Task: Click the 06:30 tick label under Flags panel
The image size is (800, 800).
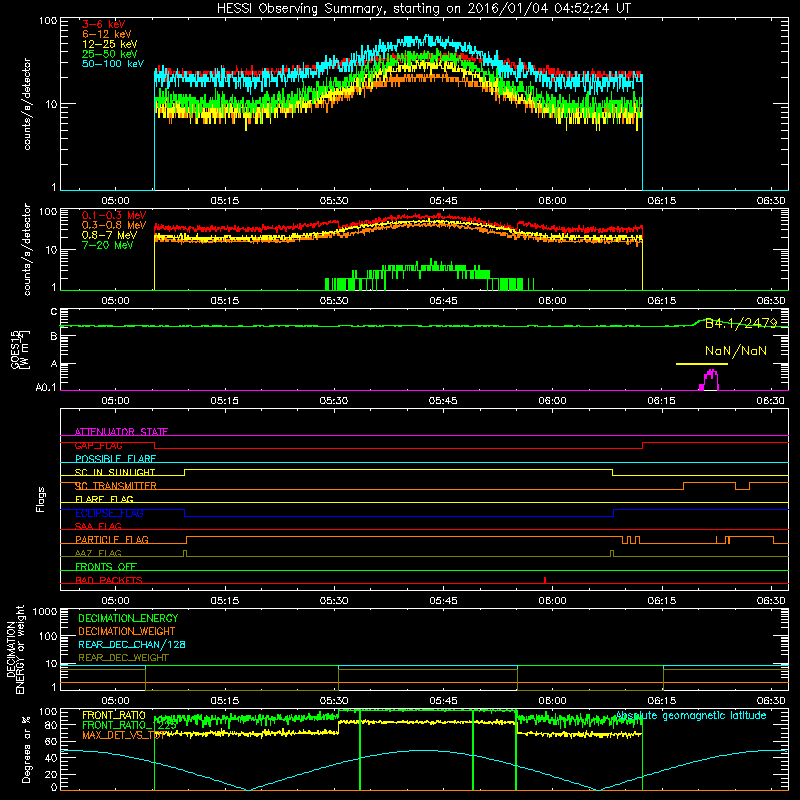Action: [771, 601]
